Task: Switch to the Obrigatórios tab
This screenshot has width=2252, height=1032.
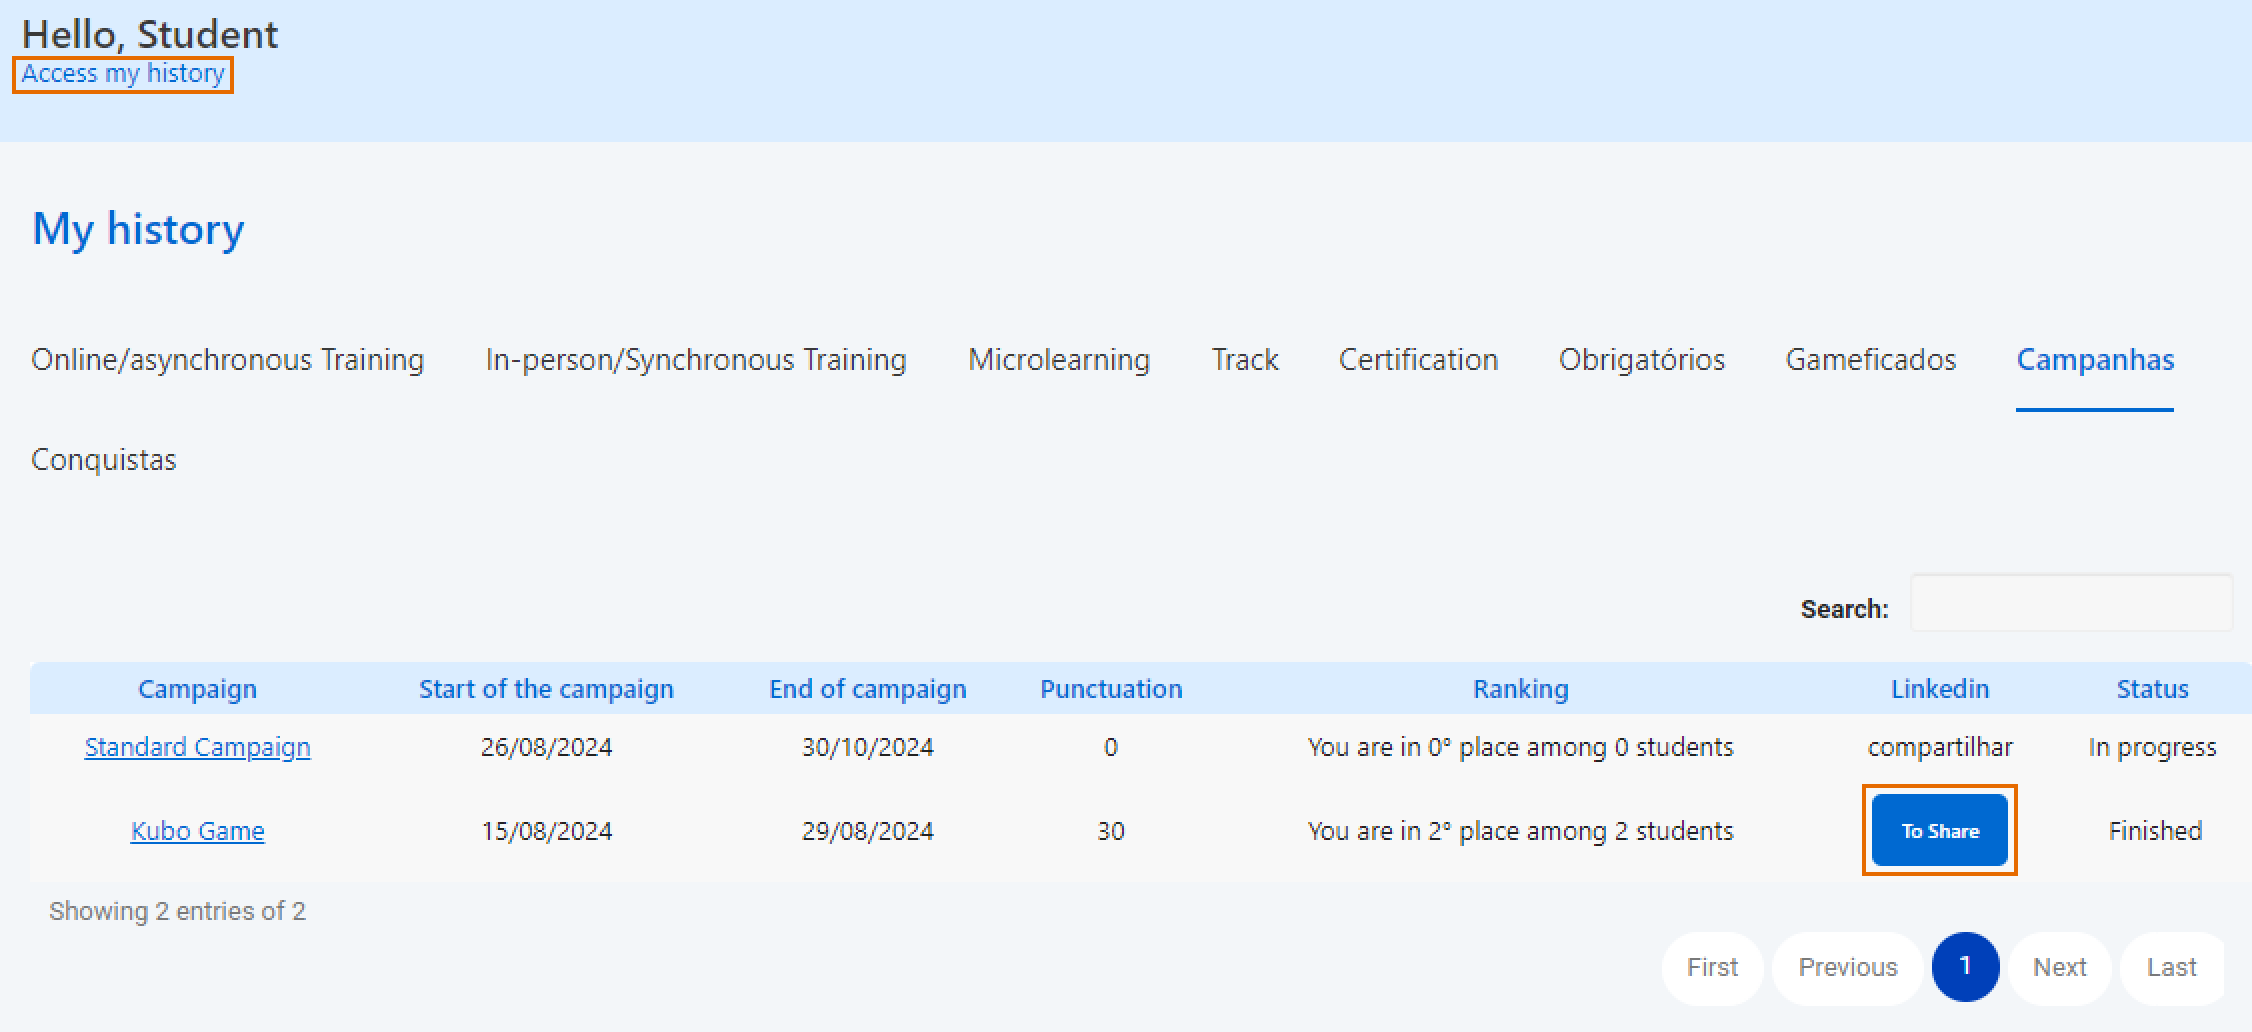Action: tap(1641, 360)
